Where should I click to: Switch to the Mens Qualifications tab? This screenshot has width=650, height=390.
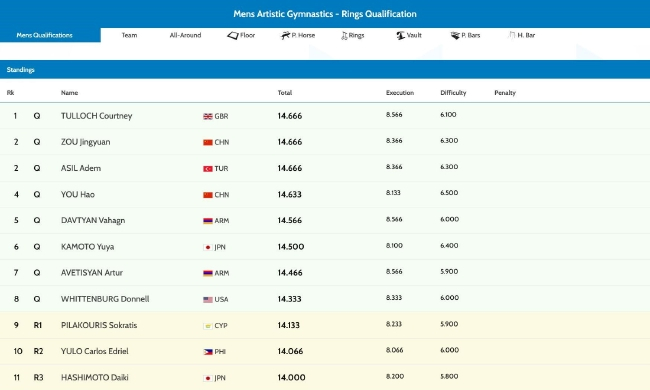coord(50,35)
